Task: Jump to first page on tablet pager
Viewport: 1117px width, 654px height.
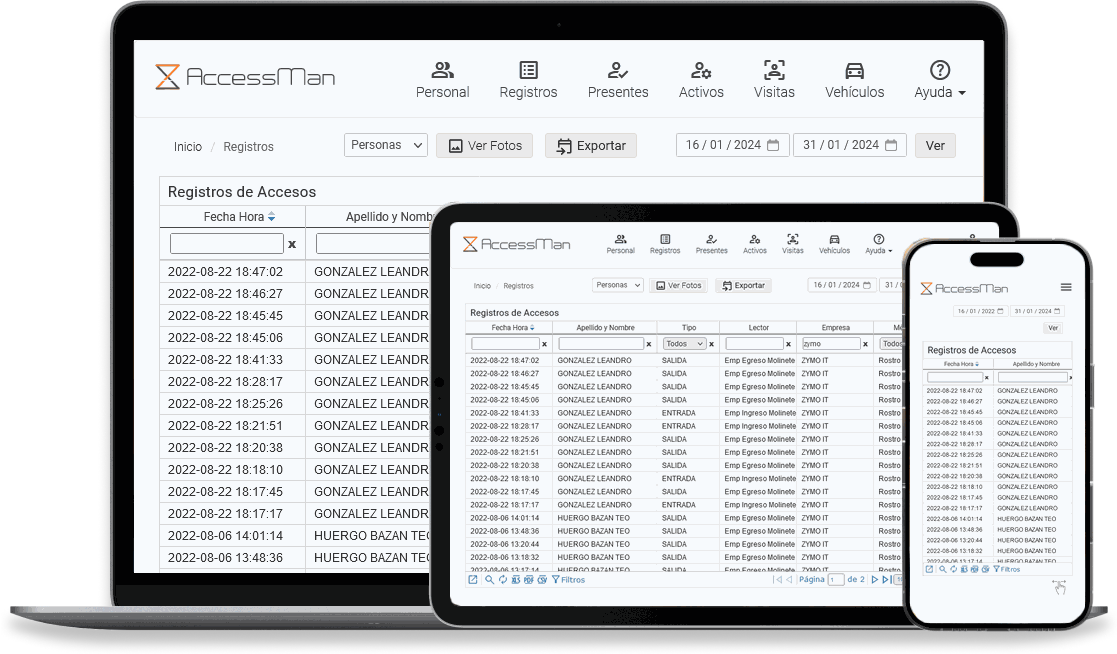Action: point(776,580)
